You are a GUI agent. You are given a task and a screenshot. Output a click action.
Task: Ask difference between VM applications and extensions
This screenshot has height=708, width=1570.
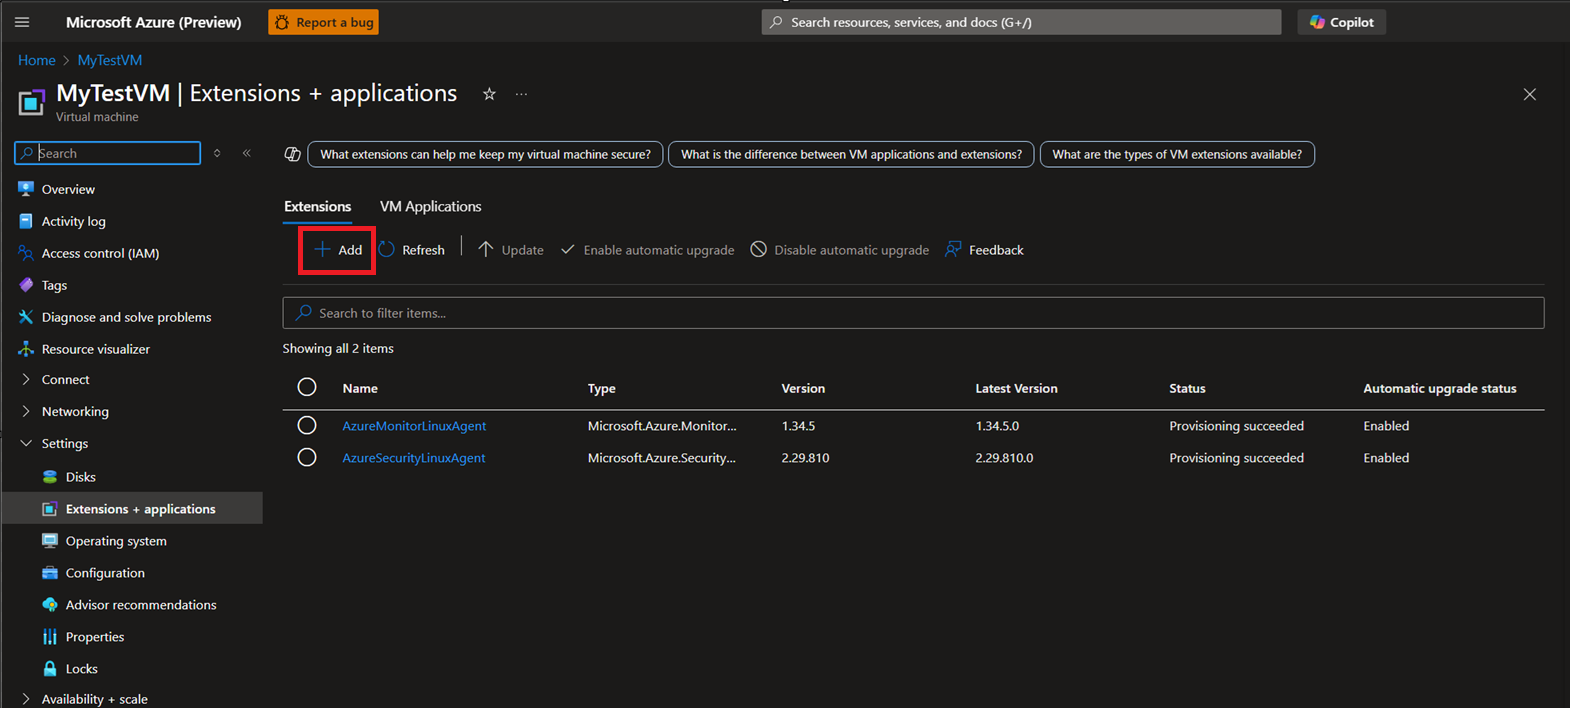[851, 154]
